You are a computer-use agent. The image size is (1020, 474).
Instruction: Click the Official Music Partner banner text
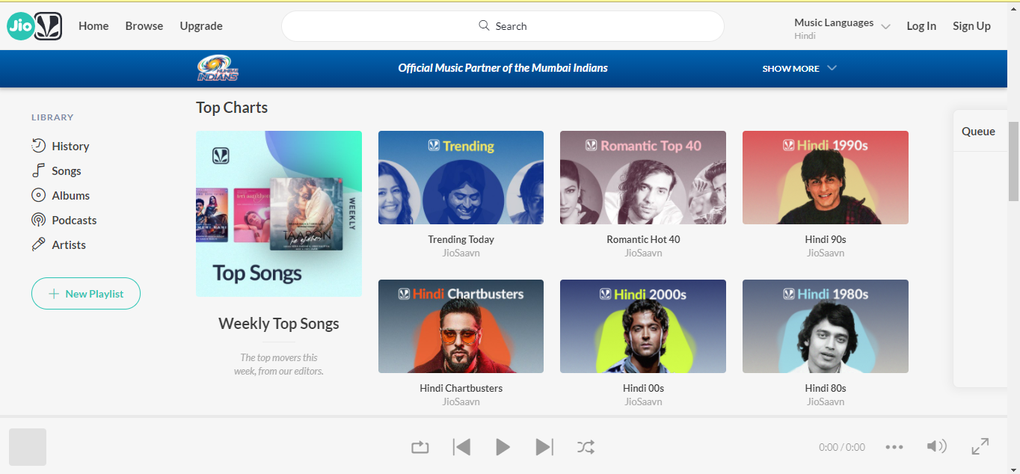(x=503, y=68)
